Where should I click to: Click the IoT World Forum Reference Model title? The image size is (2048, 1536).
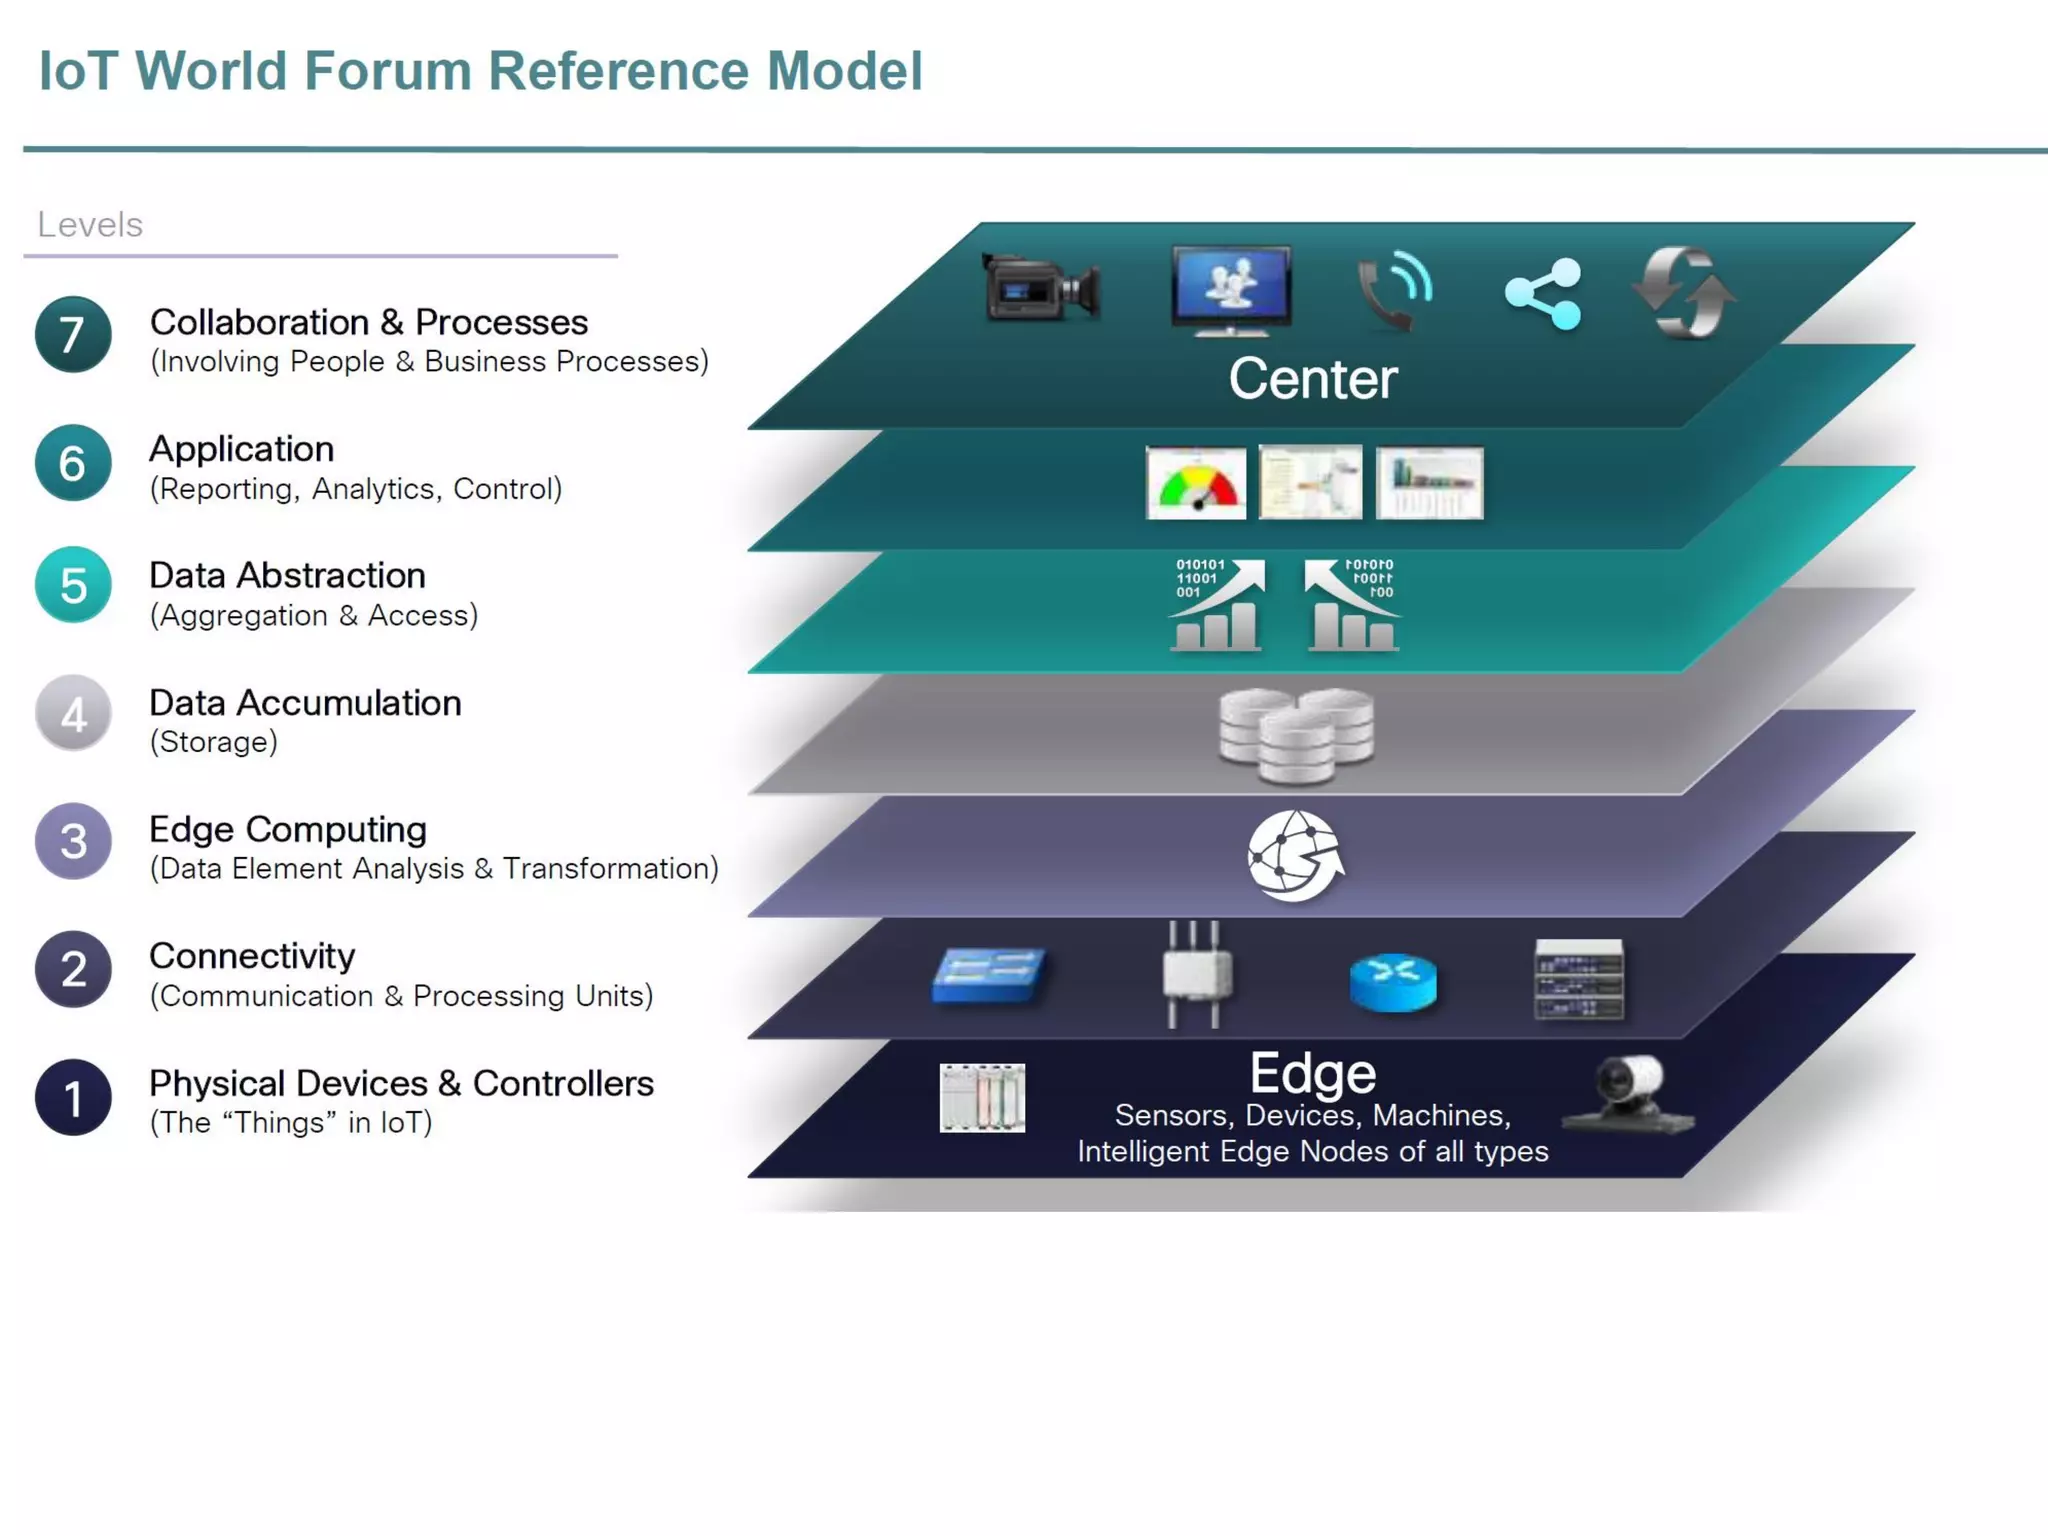[x=480, y=71]
